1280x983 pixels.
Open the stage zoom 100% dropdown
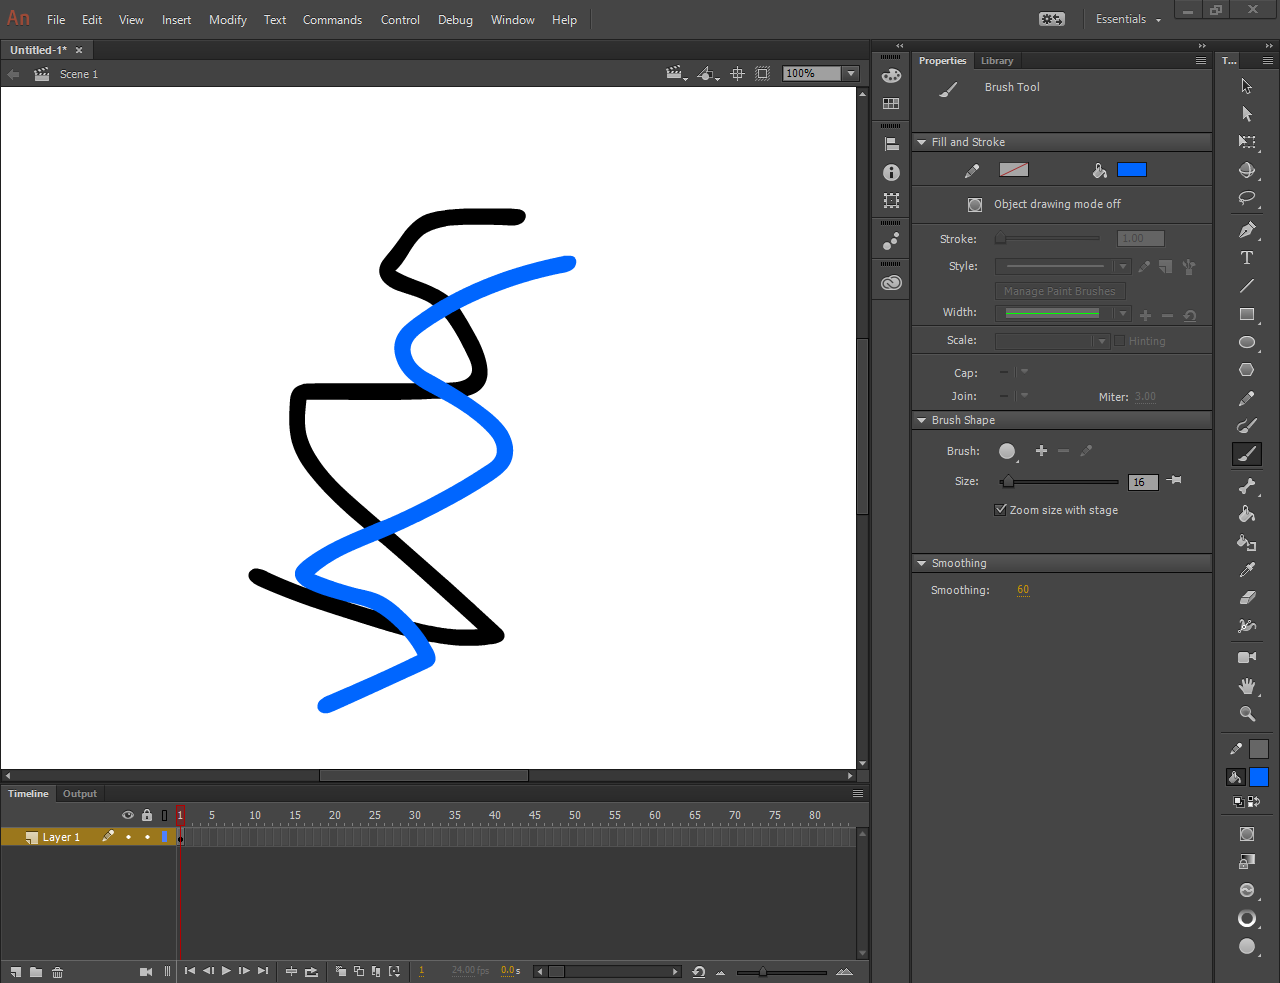point(851,73)
